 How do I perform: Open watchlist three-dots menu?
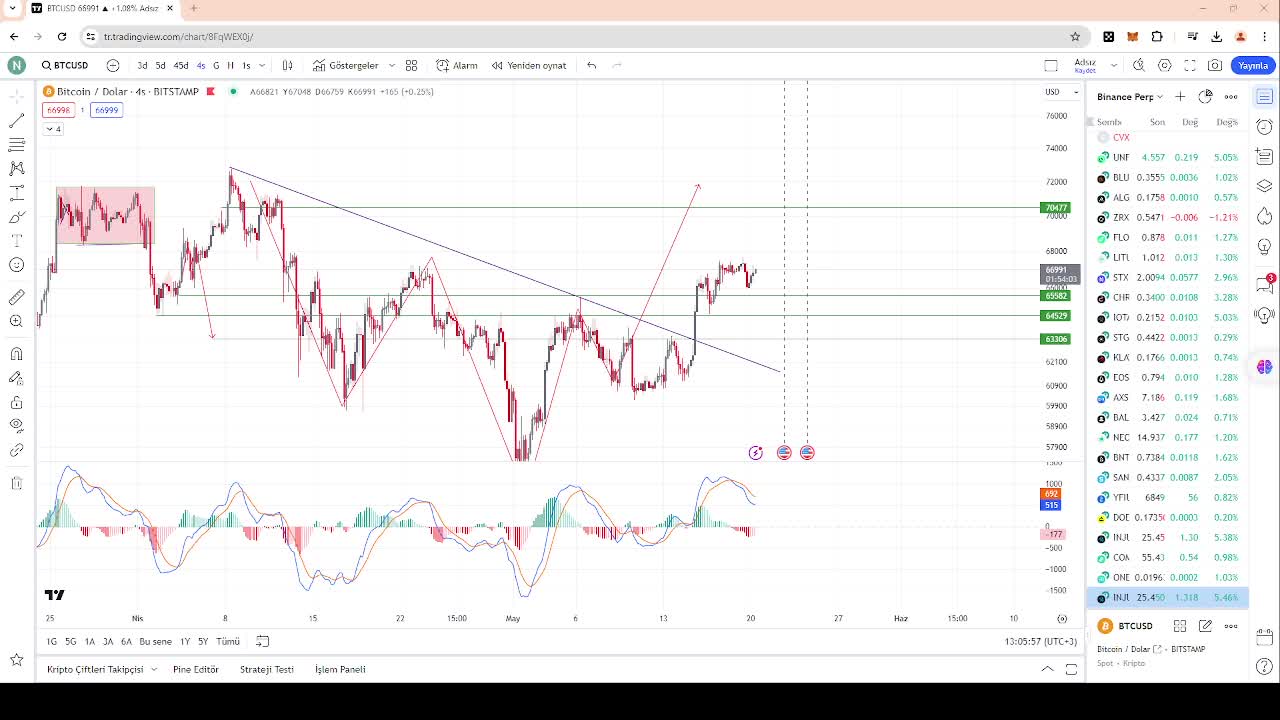(1231, 96)
